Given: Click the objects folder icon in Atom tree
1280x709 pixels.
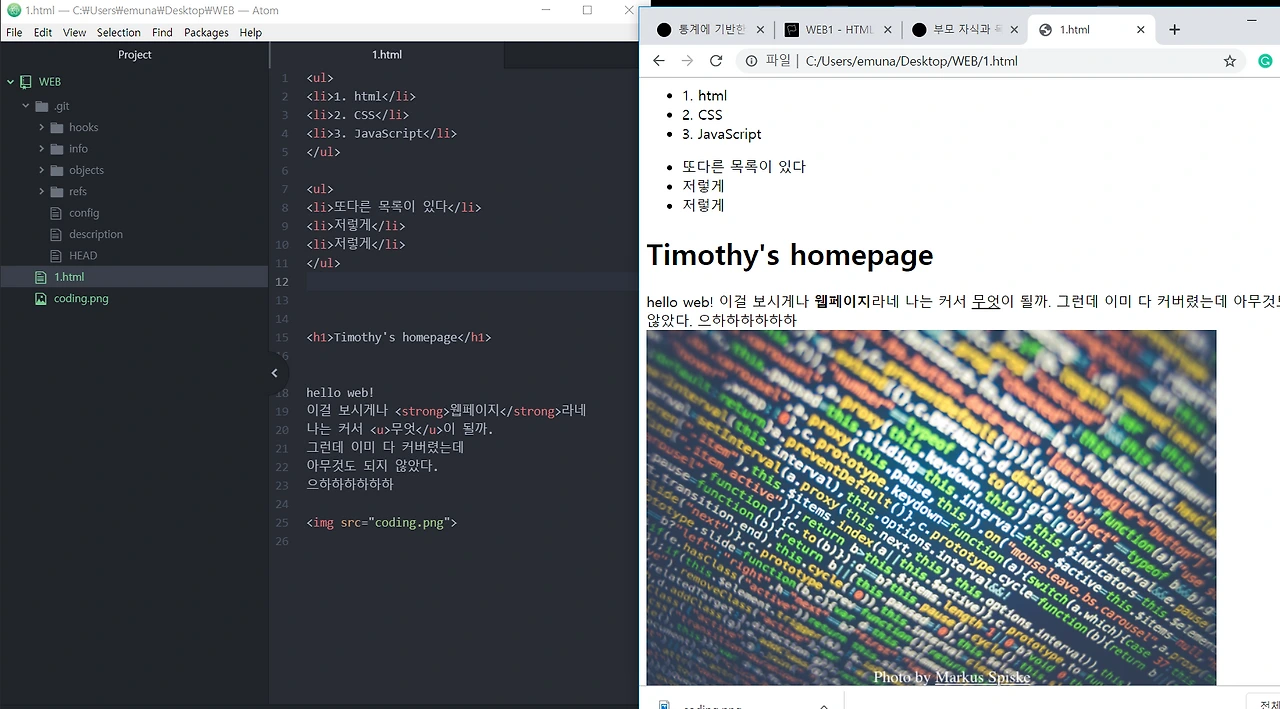Looking at the screenshot, I should point(56,170).
